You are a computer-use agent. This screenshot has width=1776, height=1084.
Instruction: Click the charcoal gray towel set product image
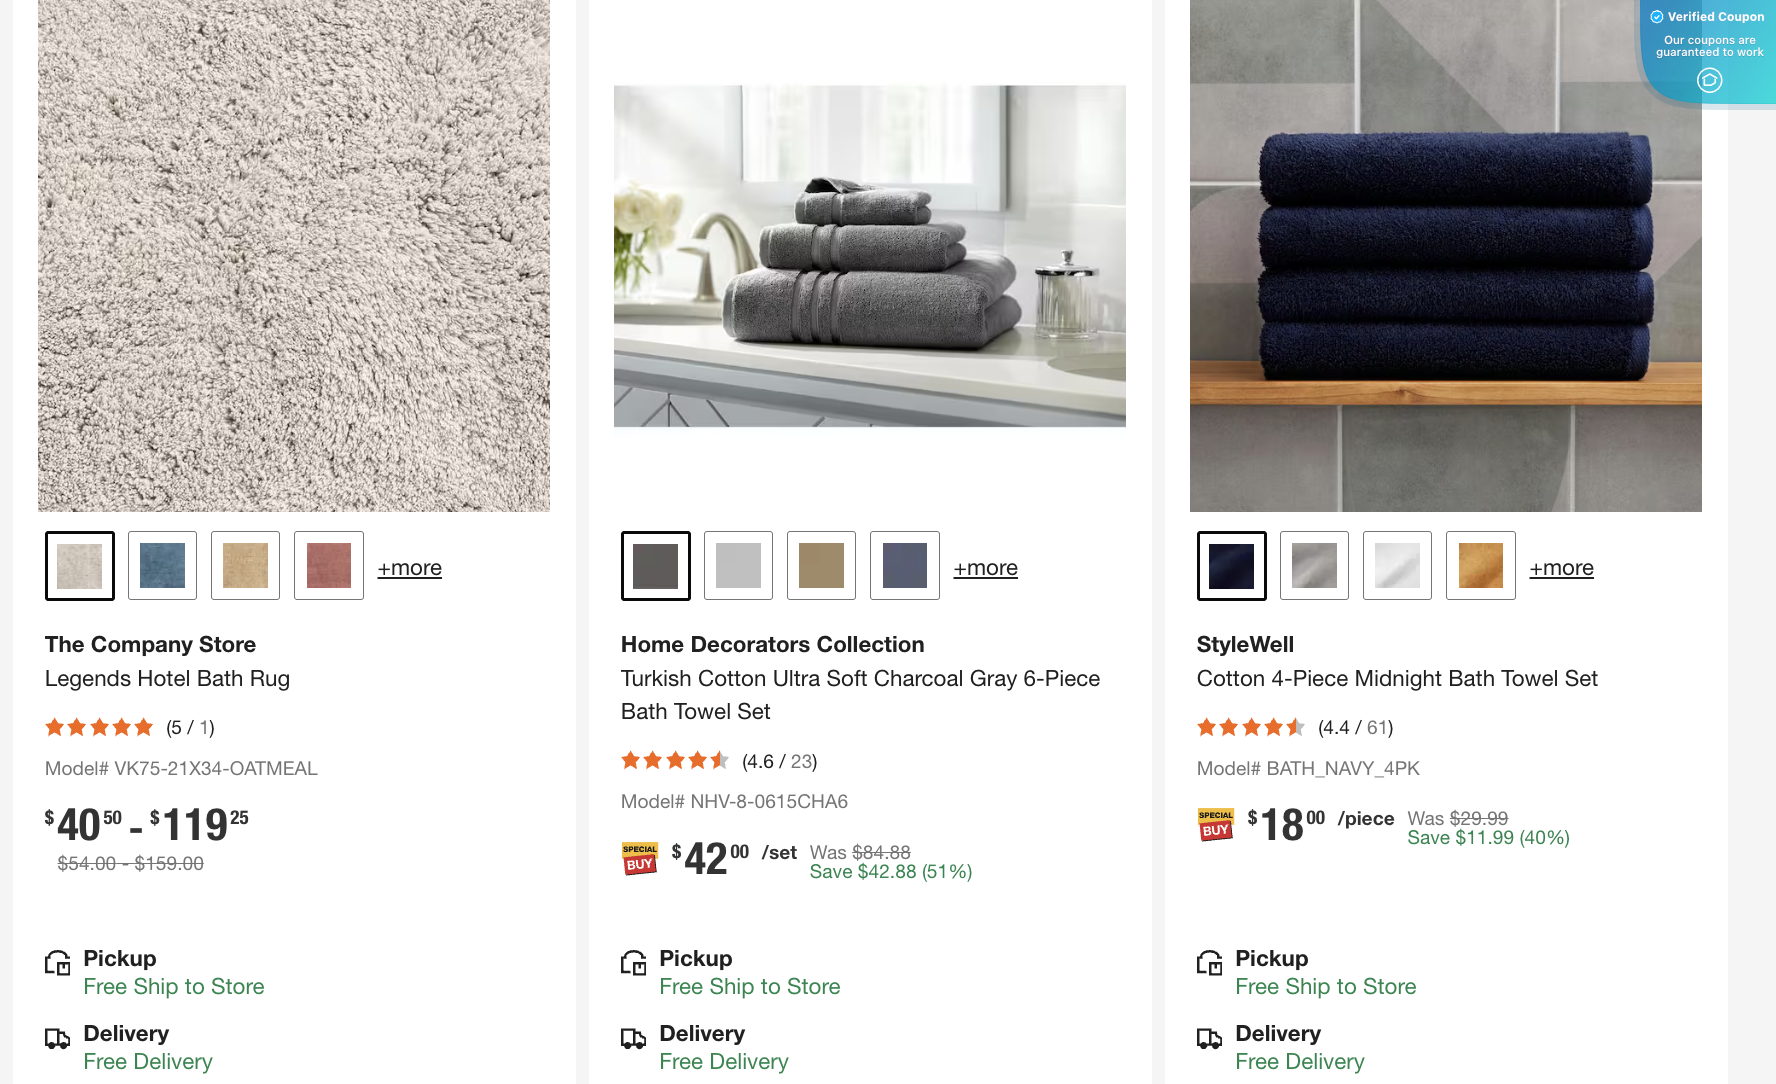point(869,256)
